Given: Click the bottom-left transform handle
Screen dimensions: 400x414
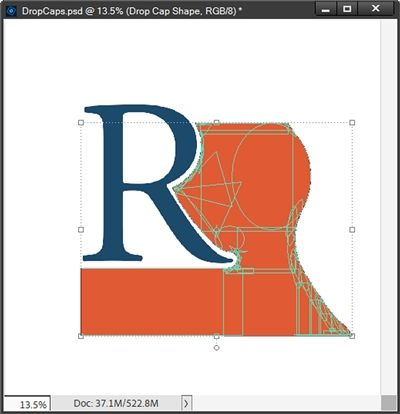Looking at the screenshot, I should [81, 336].
